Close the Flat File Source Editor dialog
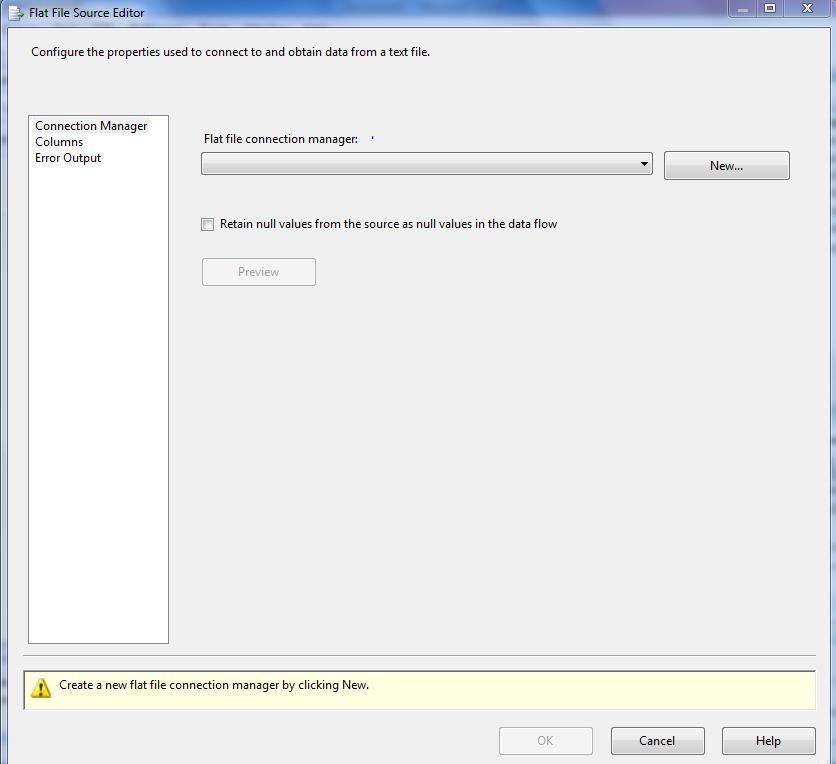The width and height of the screenshot is (836, 764). pyautogui.click(x=806, y=9)
